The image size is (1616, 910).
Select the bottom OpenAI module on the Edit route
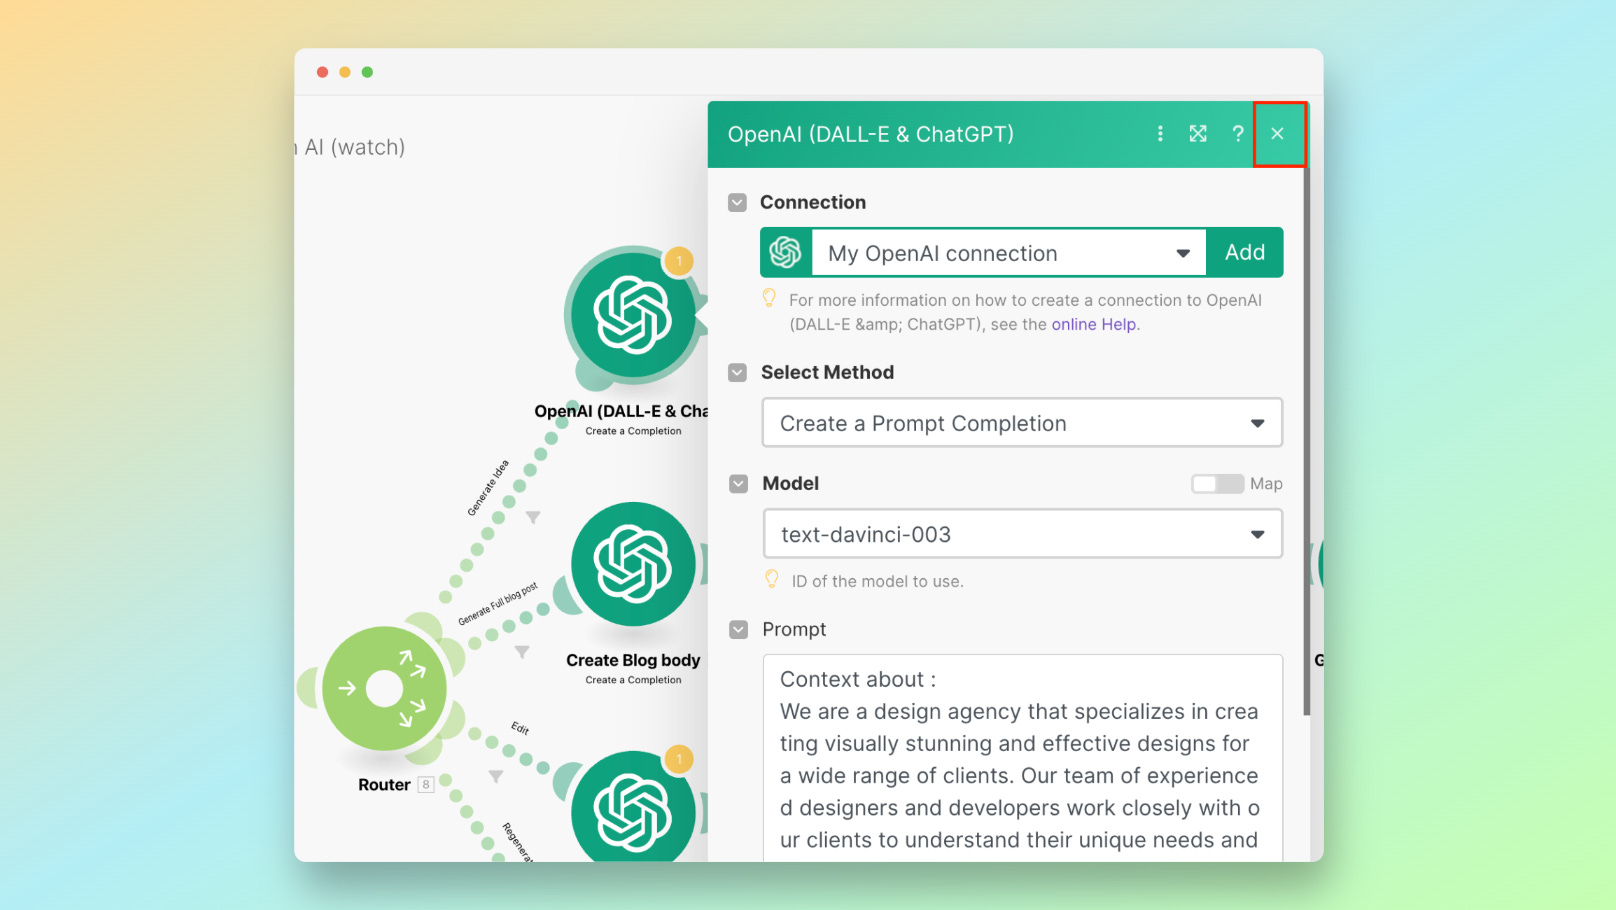(x=633, y=808)
